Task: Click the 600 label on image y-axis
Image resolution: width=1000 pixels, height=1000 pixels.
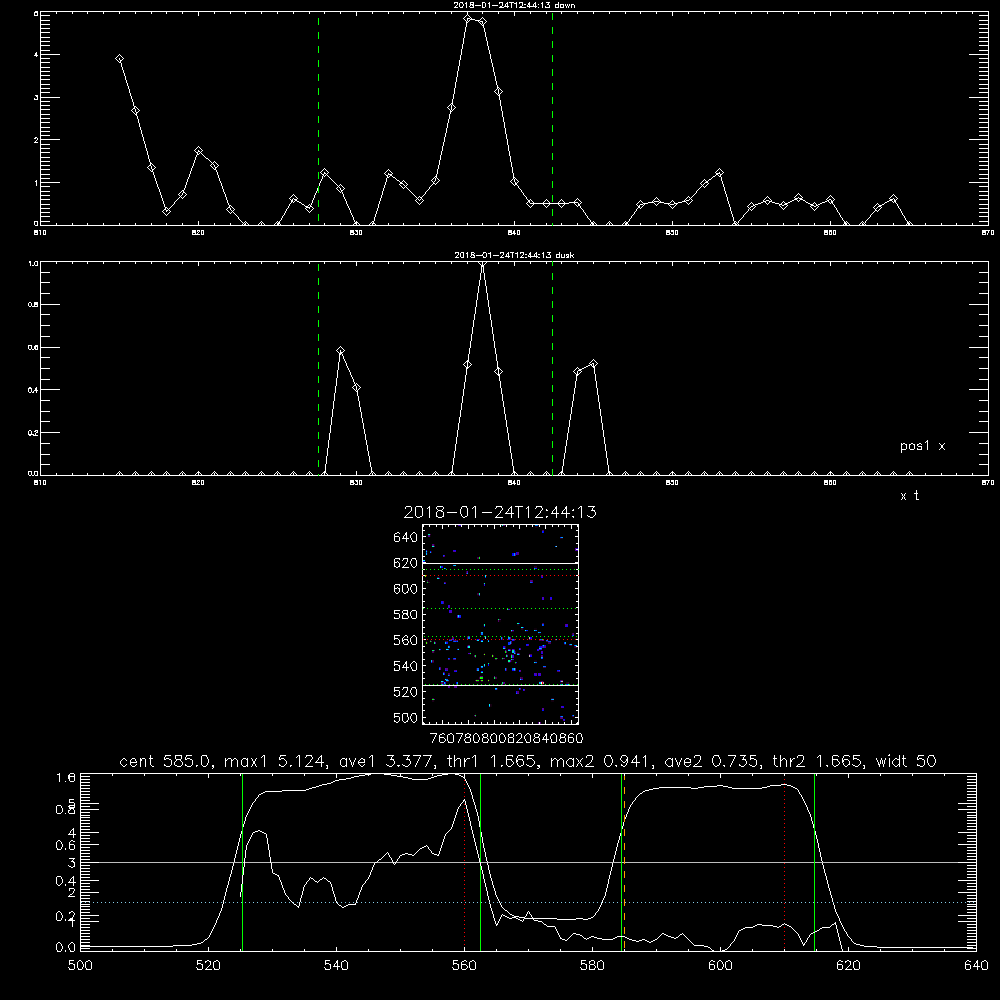Action: (406, 589)
